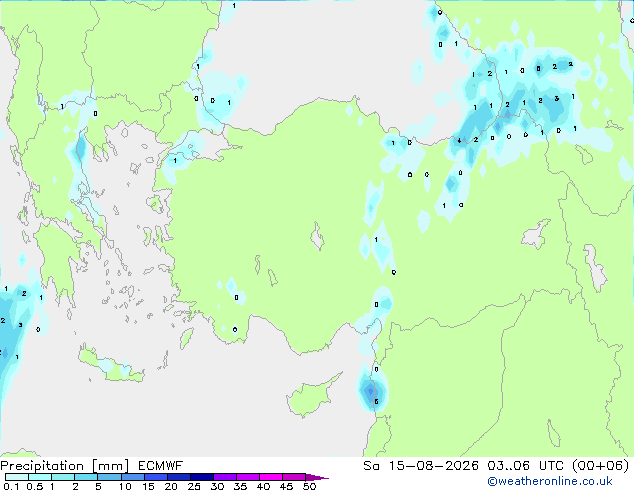Click the ECMWF model label
634x490 pixels.
(x=161, y=466)
